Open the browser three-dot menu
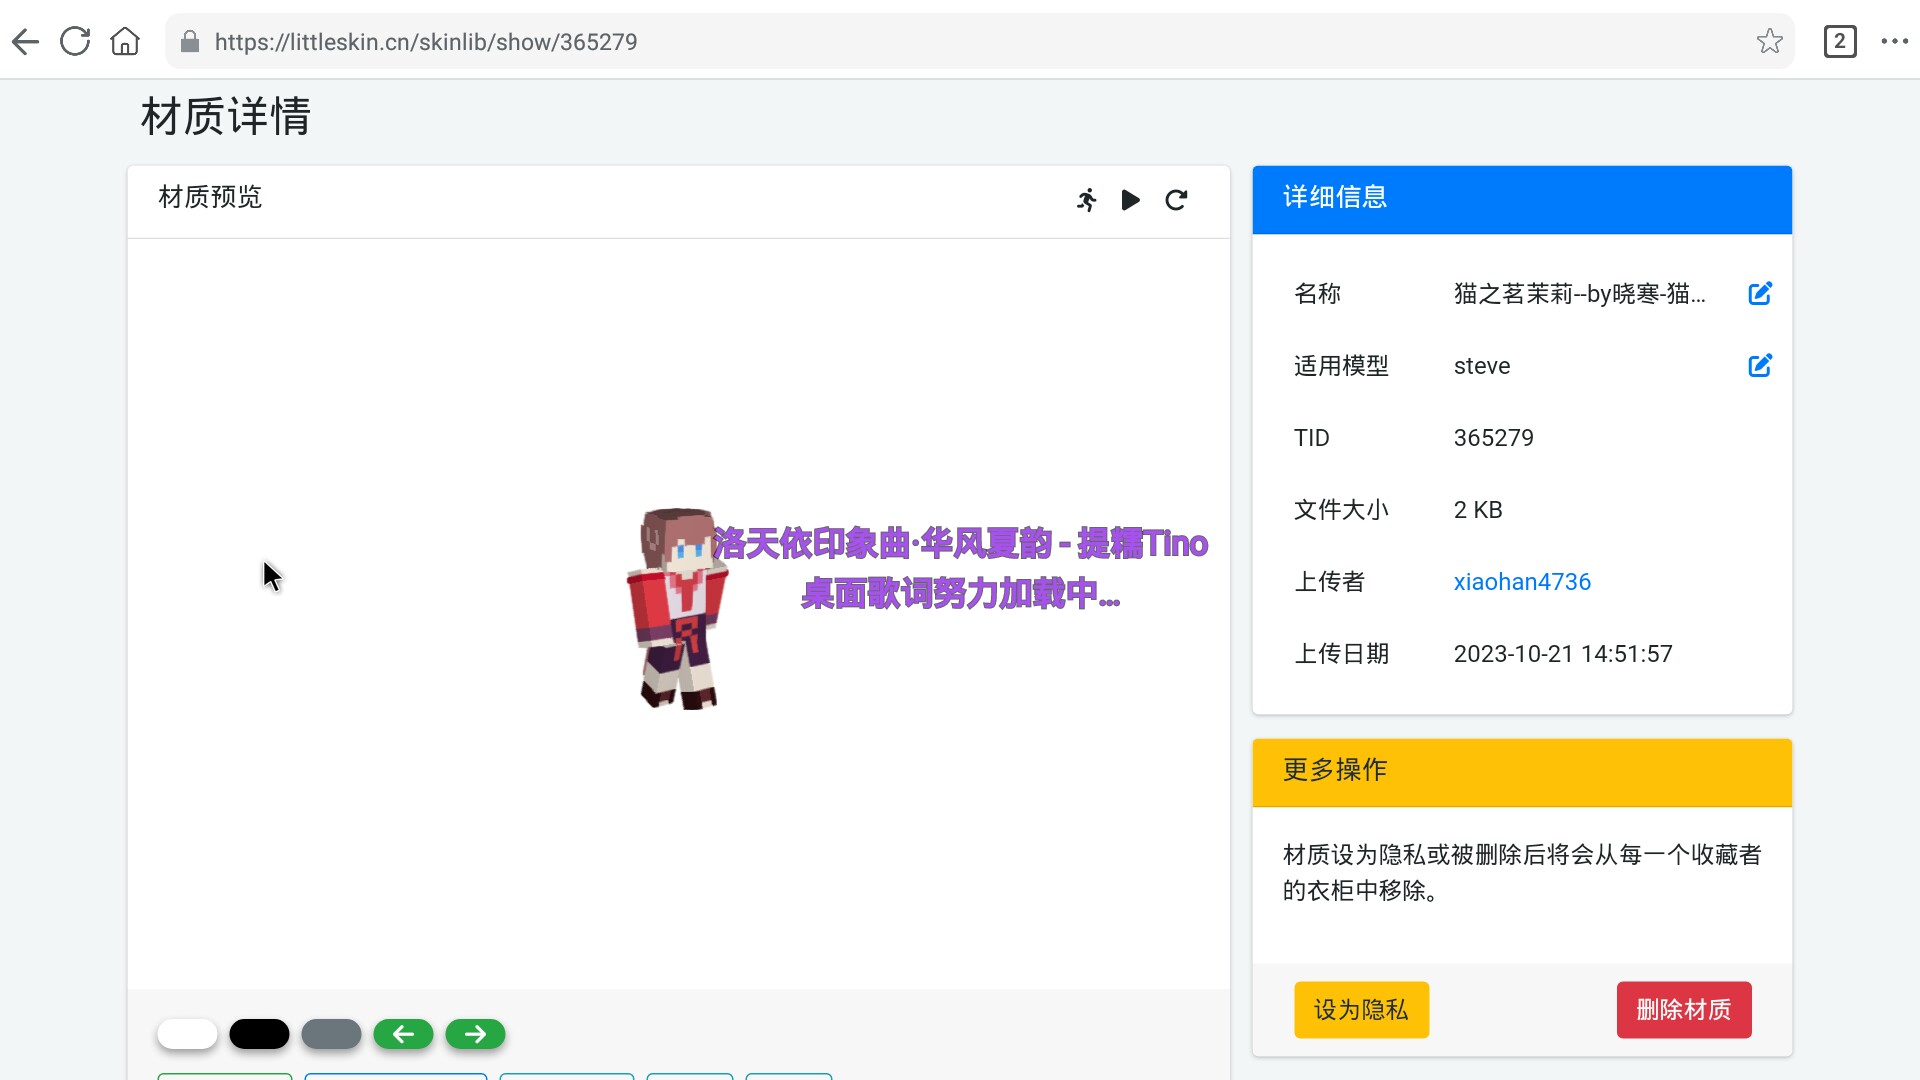This screenshot has height=1080, width=1920. 1895,42
